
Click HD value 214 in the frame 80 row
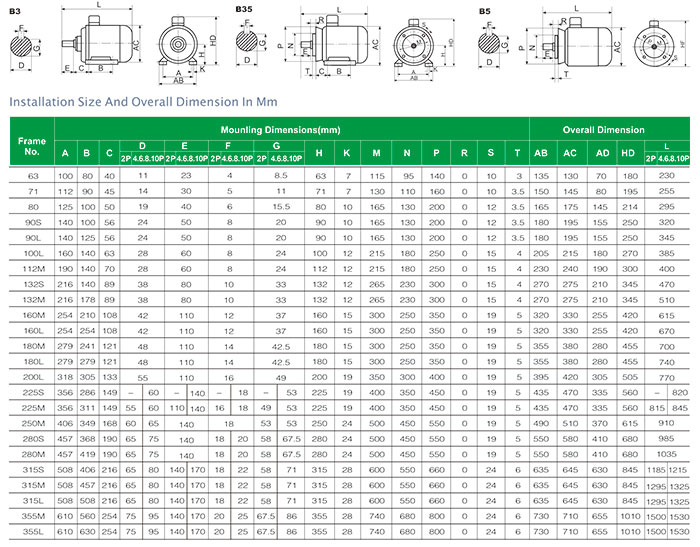(630, 207)
